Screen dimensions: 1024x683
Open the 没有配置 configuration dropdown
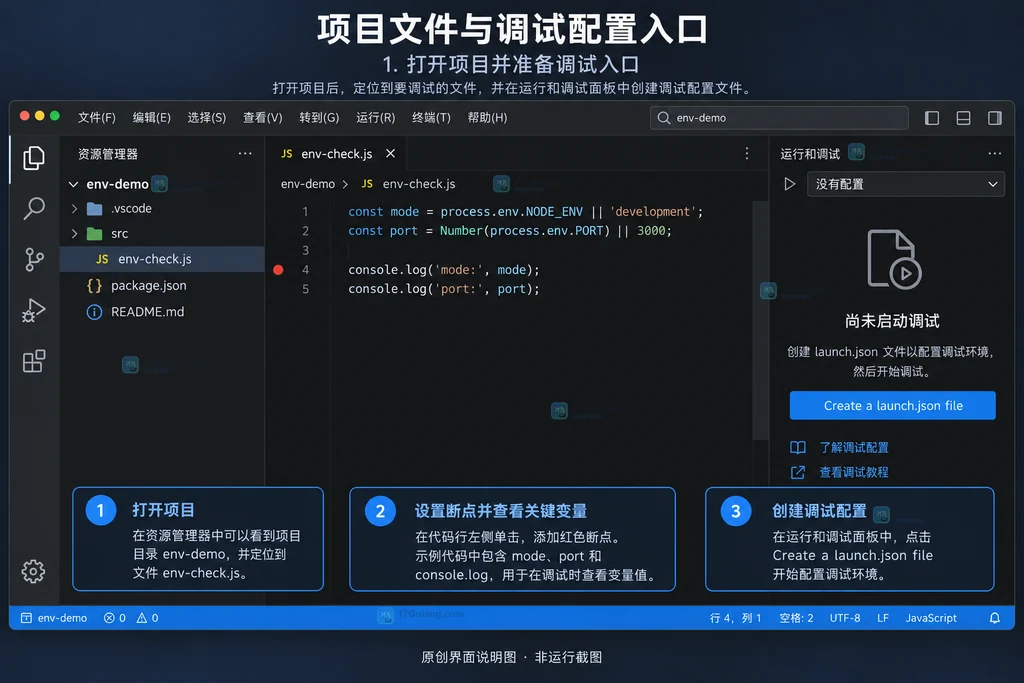[906, 184]
